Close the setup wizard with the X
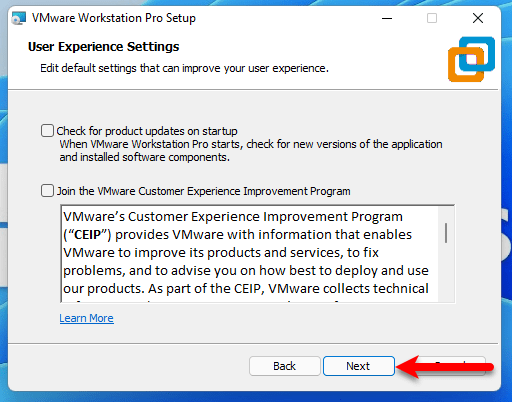The height and width of the screenshot is (402, 512). 478,18
